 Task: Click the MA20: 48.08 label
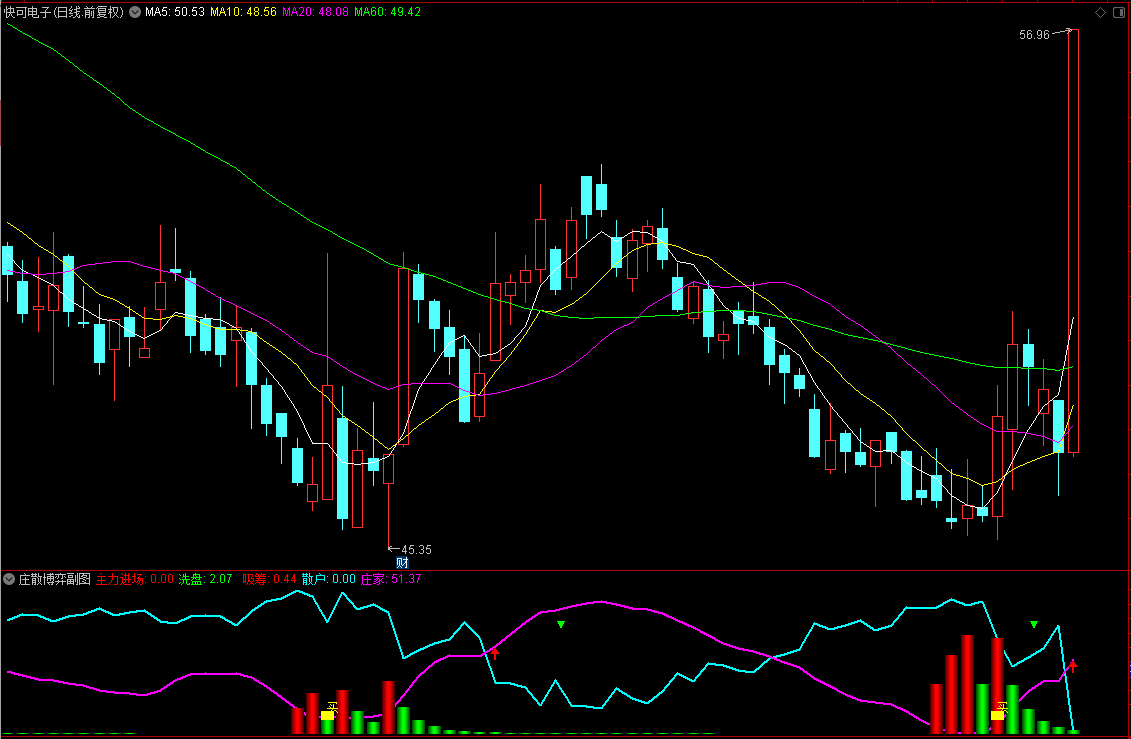pyautogui.click(x=315, y=12)
